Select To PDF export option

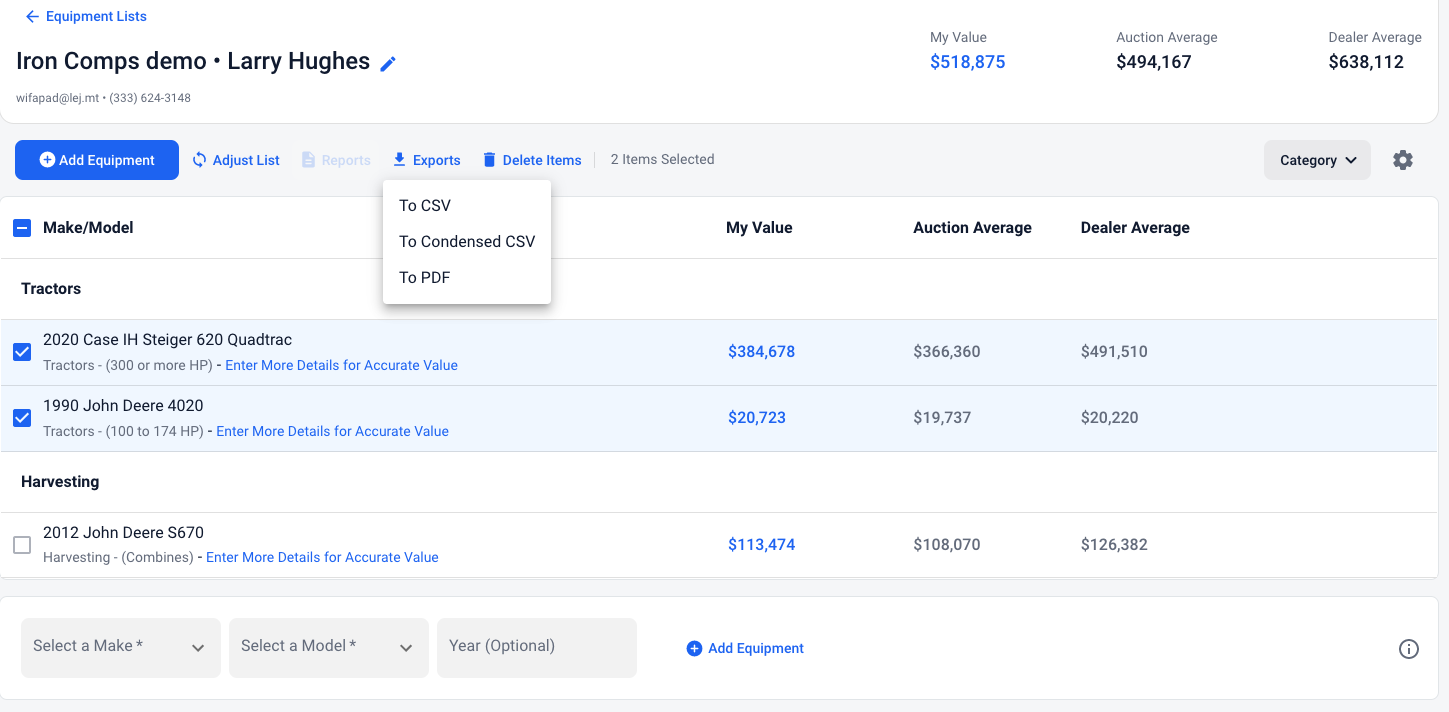pyautogui.click(x=425, y=278)
